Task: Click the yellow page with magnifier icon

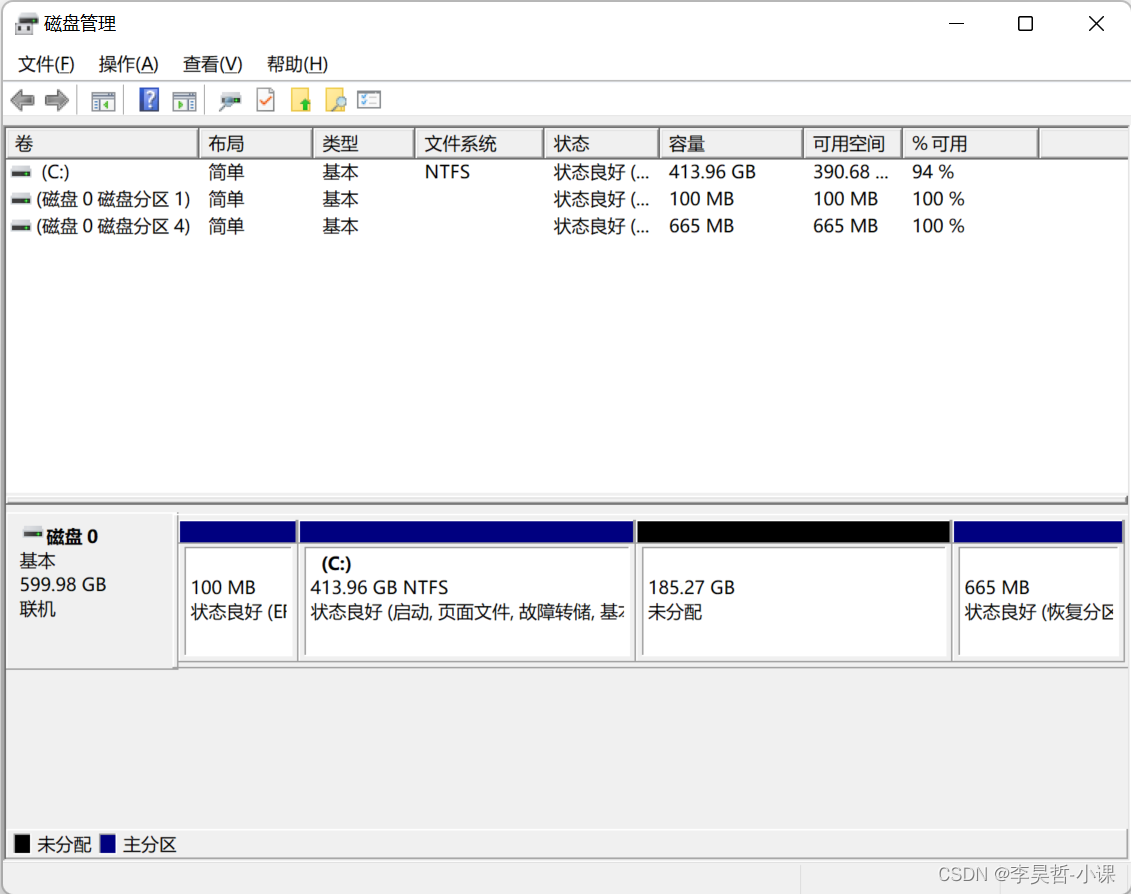Action: tap(335, 100)
